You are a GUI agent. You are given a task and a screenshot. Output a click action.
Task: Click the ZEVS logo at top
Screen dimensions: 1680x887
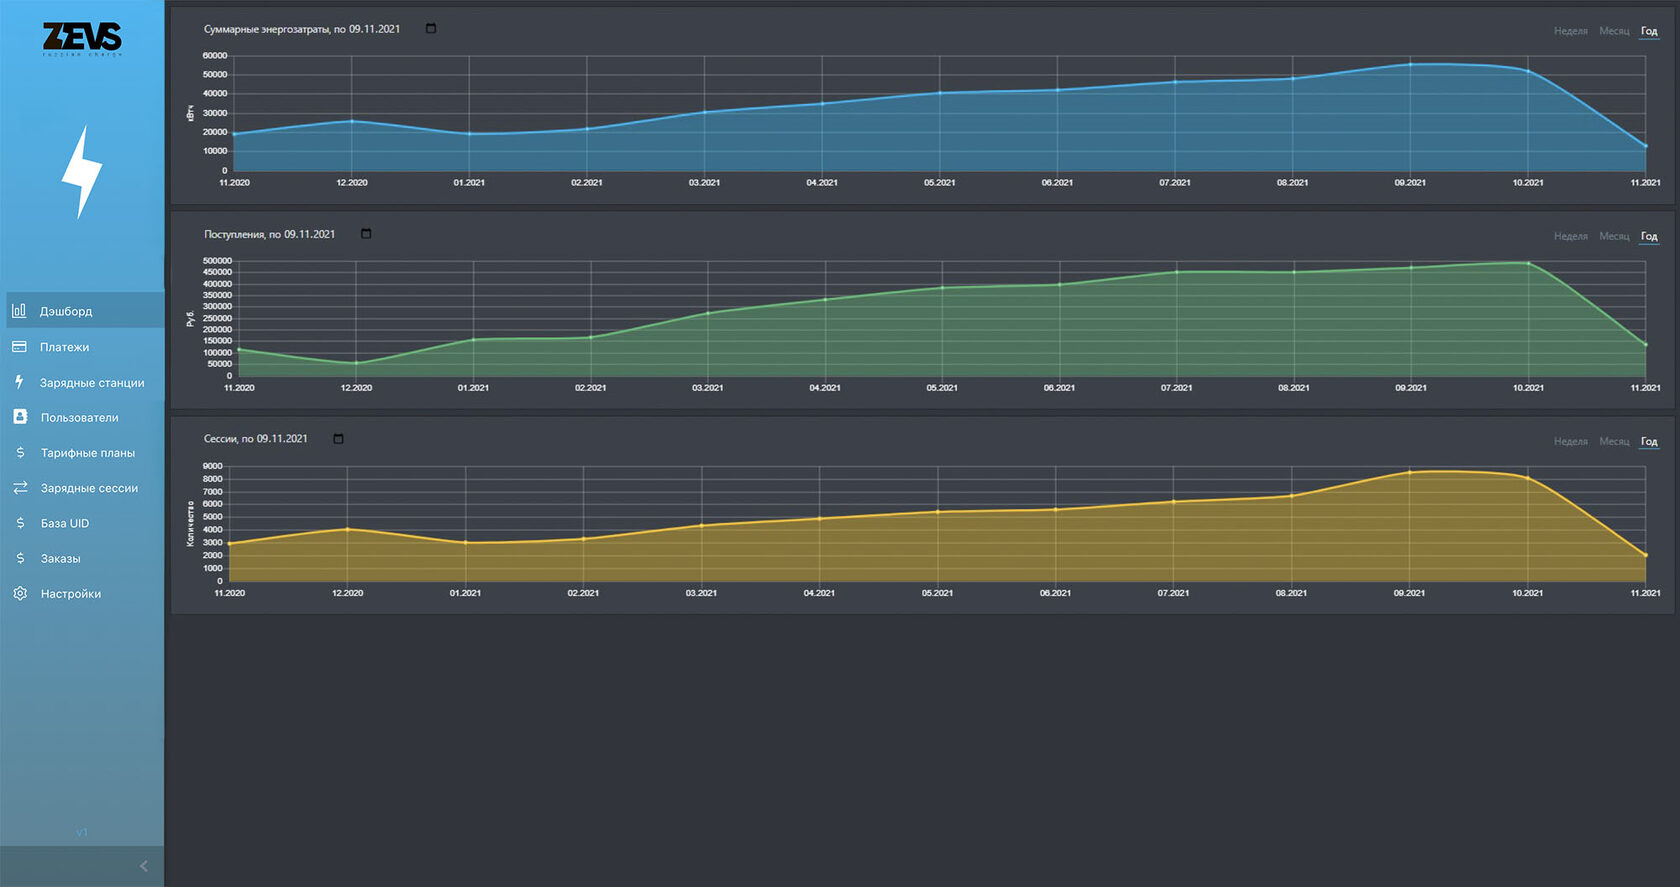(x=82, y=38)
